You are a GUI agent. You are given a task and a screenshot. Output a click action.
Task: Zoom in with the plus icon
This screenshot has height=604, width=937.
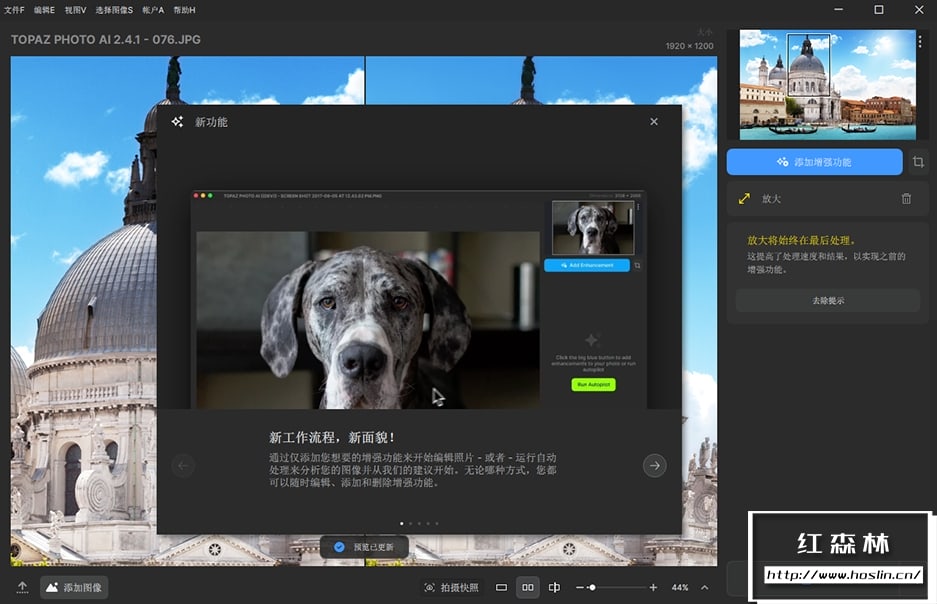pos(653,587)
